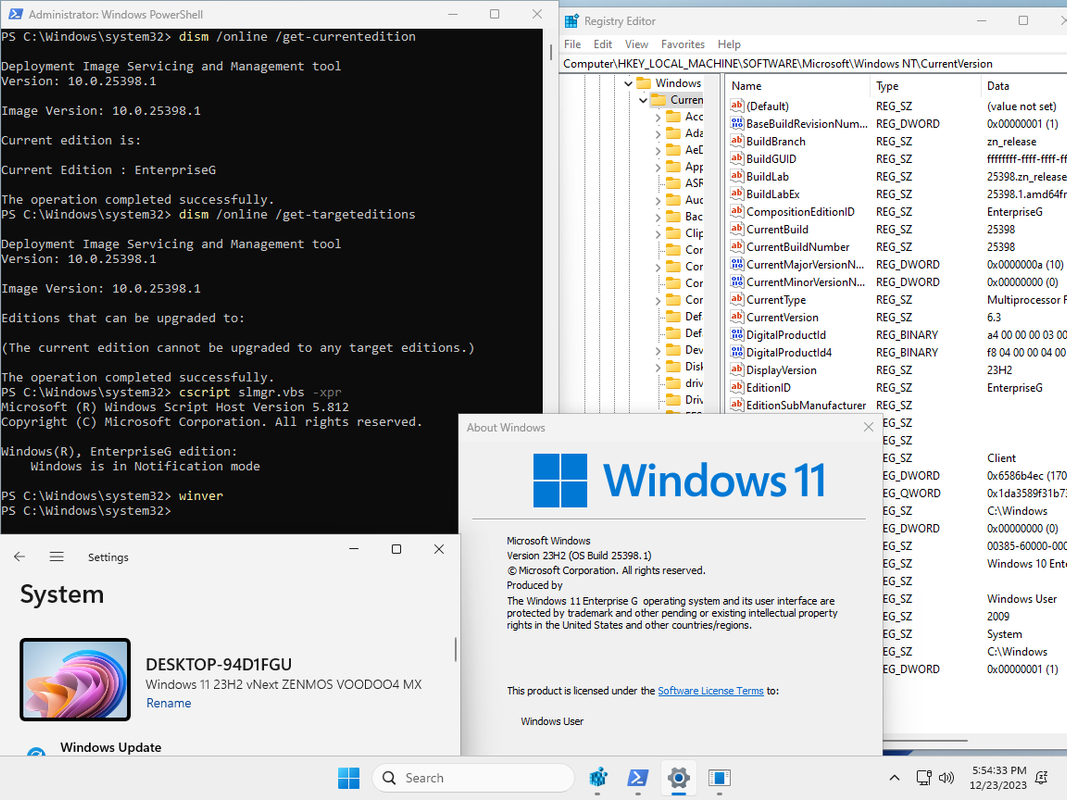Select the DisplayVersion string value icon

click(x=737, y=369)
